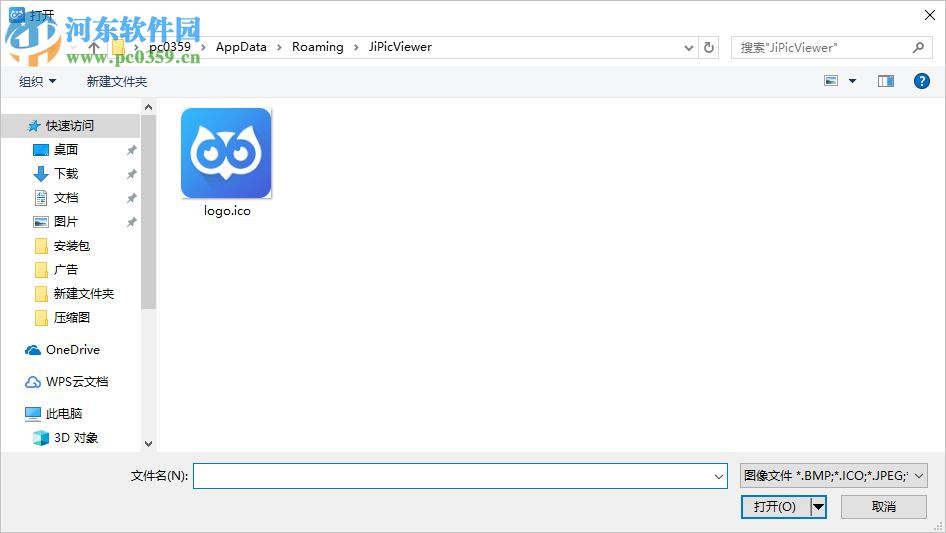
Task: Go up one folder level arrow
Action: (x=94, y=47)
